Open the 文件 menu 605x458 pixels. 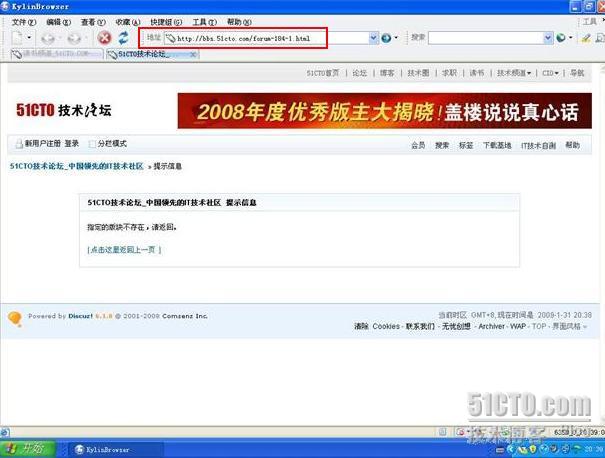[24, 22]
